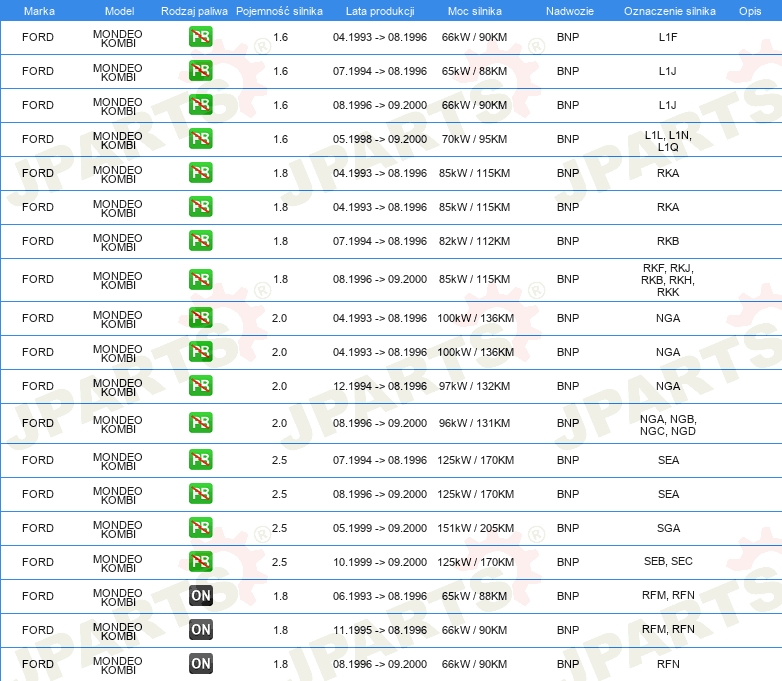Click FORD in the SGA row

coord(38,528)
